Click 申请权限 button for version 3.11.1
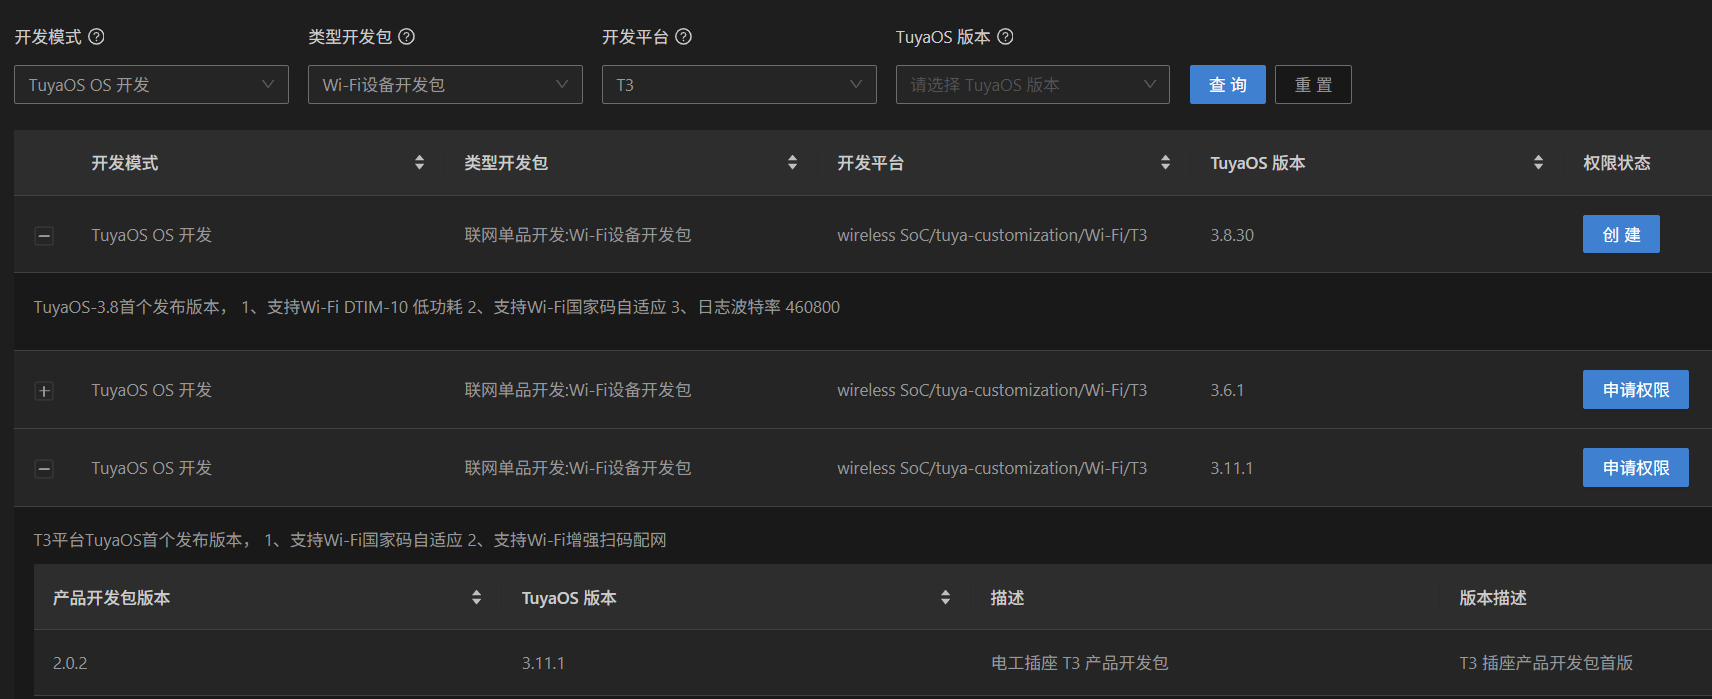This screenshot has height=699, width=1712. pyautogui.click(x=1636, y=468)
